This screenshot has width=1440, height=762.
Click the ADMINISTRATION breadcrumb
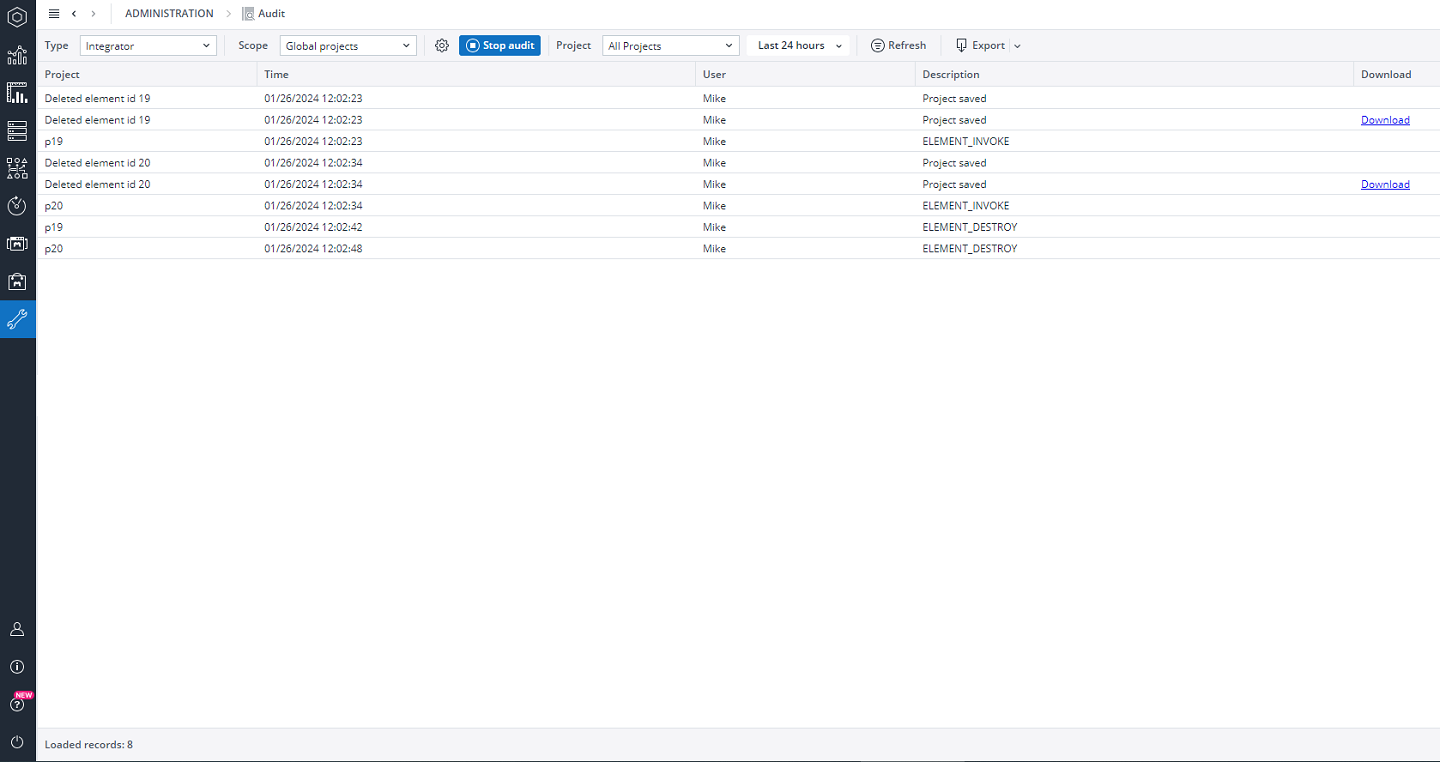[168, 13]
